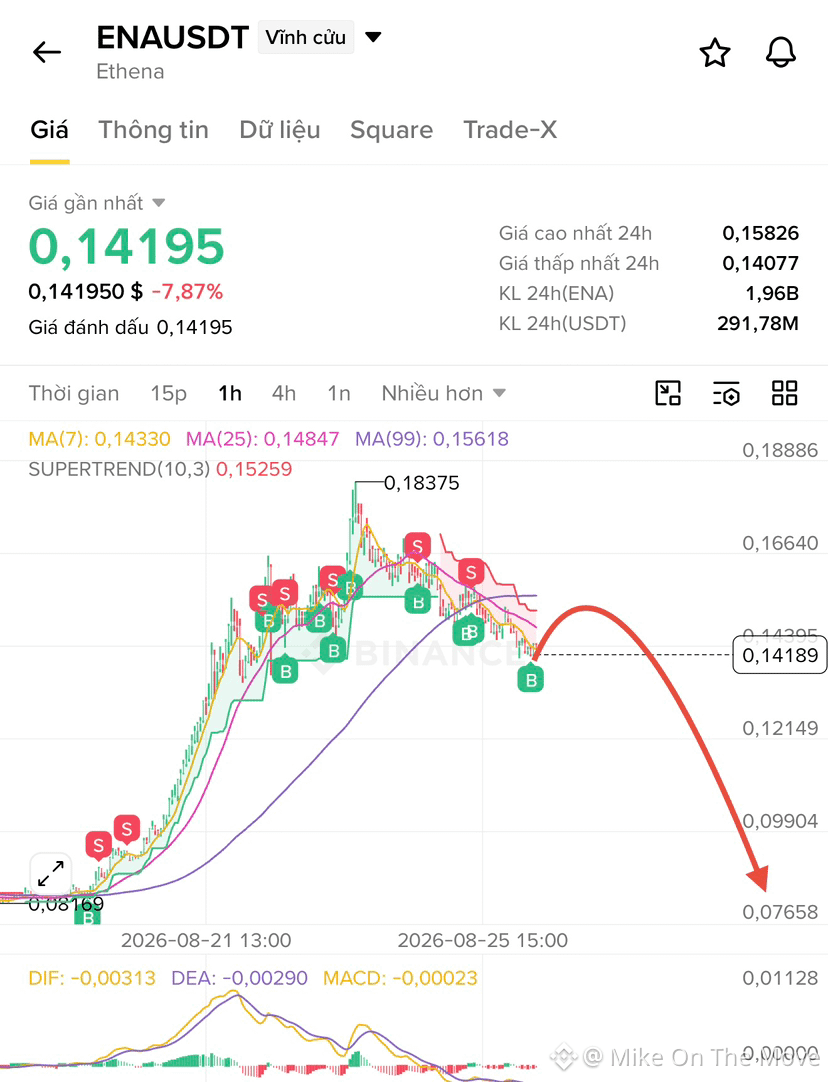Select the Thời gian chart option
The width and height of the screenshot is (828, 1082).
74,393
